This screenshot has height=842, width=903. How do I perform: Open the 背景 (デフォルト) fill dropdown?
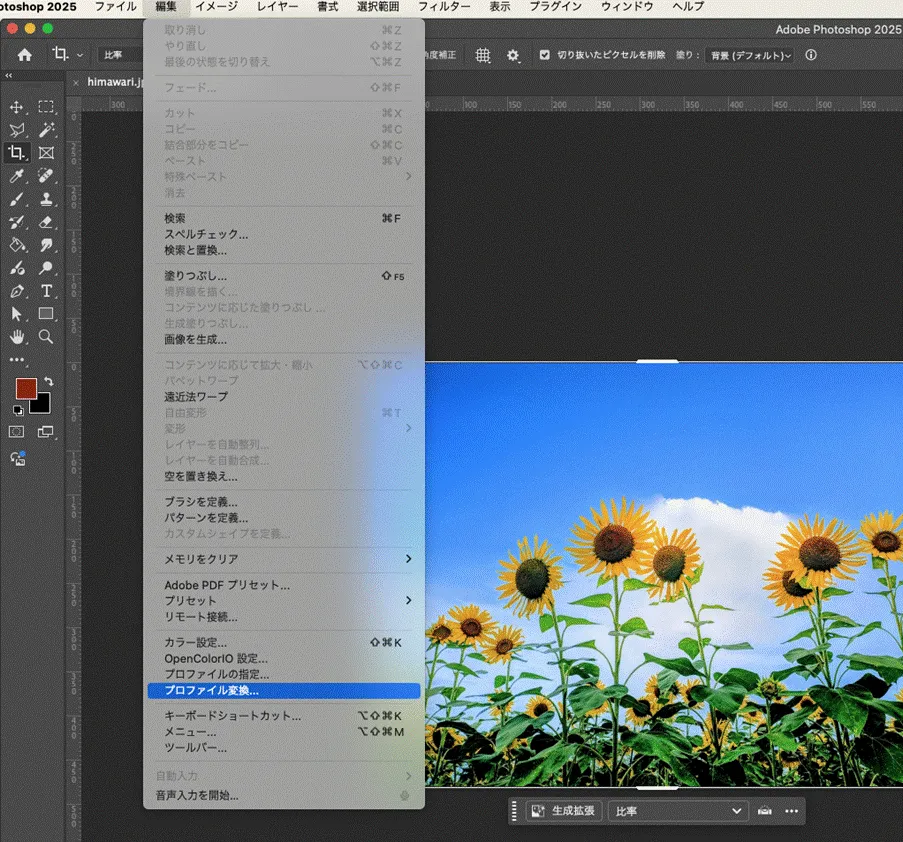749,56
